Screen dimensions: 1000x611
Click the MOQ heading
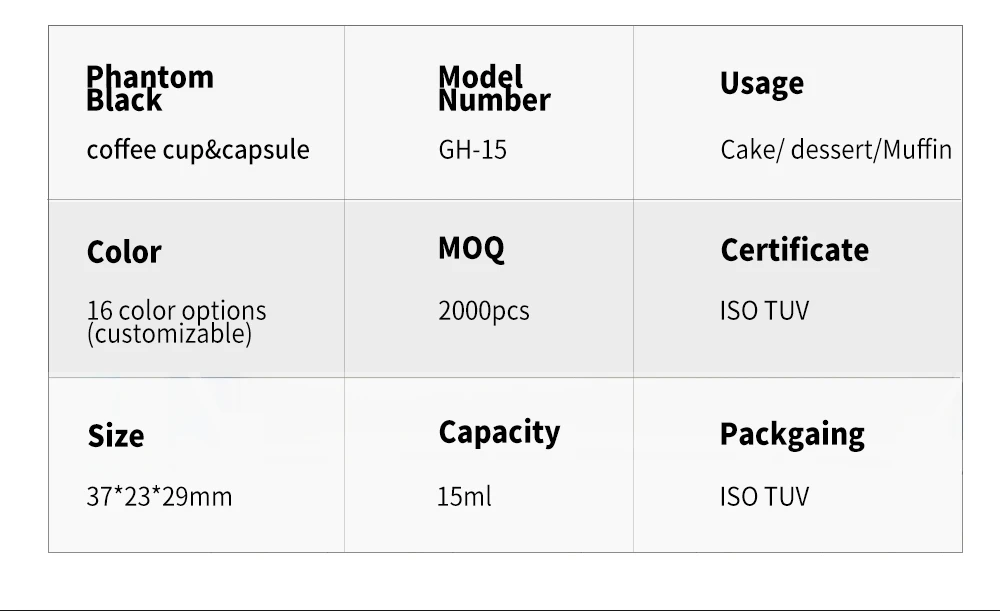tap(471, 249)
